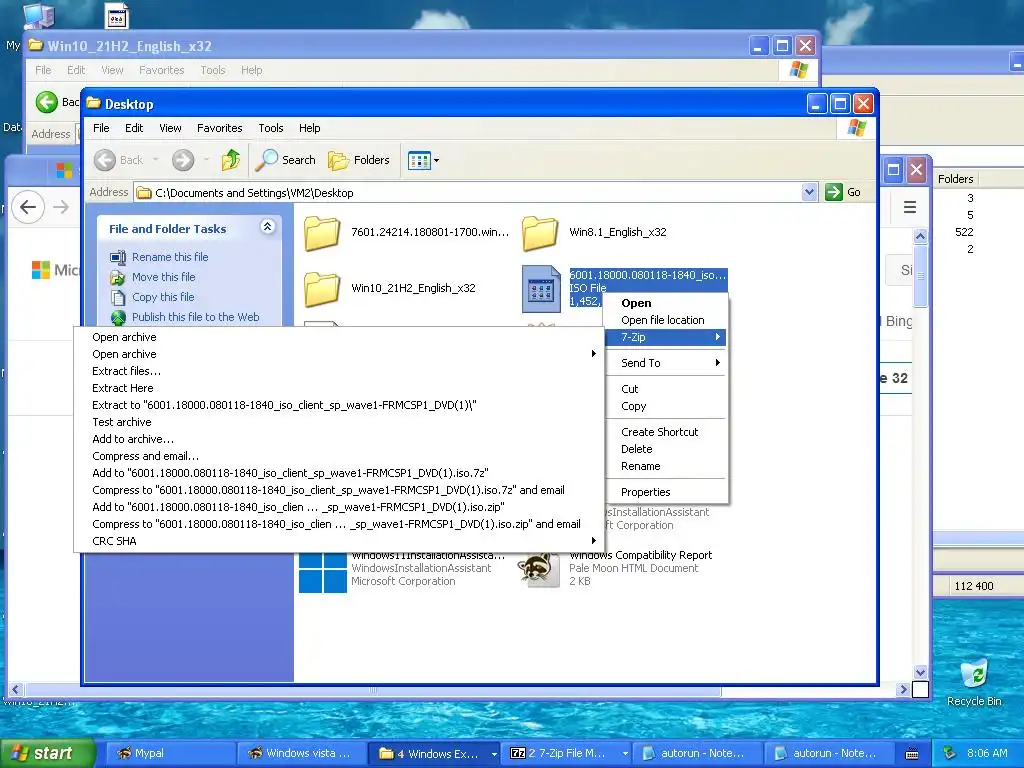Click the browser vertical scrollbar thumb
This screenshot has width=1024, height=768.
920,276
